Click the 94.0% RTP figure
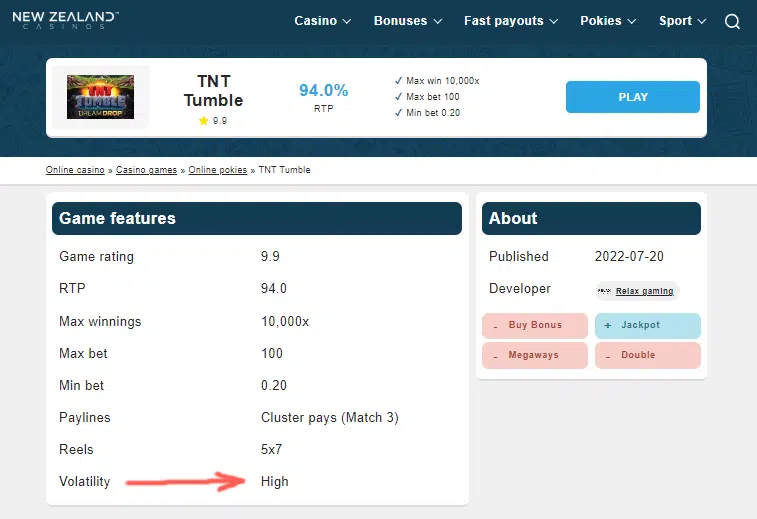This screenshot has width=757, height=519. [323, 90]
